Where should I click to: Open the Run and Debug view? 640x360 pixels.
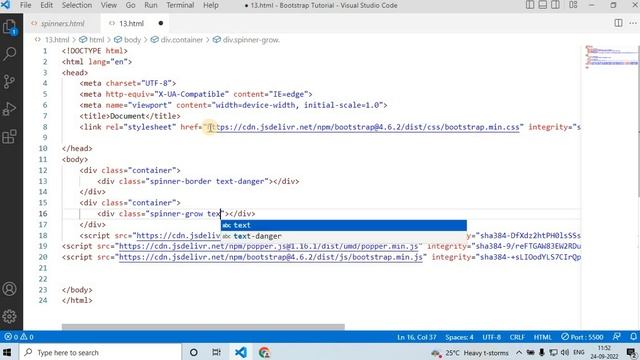tap(9, 109)
